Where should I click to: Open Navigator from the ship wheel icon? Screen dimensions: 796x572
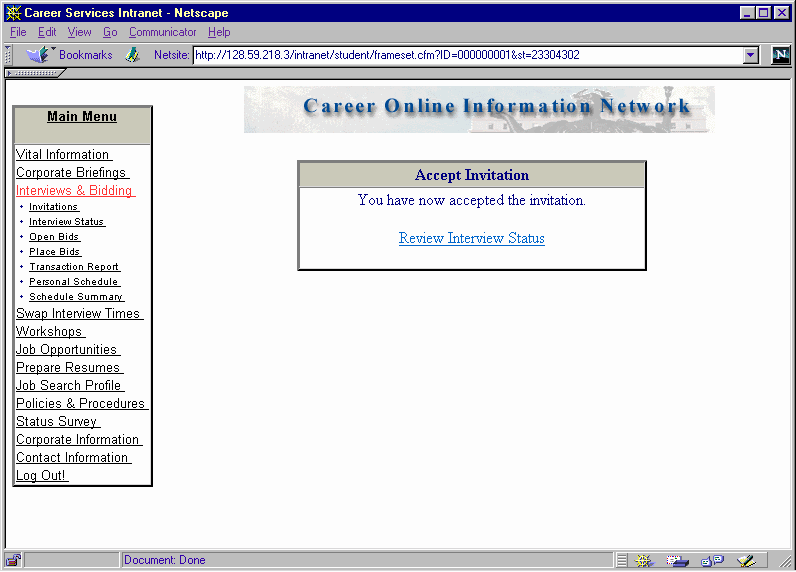click(x=643, y=560)
